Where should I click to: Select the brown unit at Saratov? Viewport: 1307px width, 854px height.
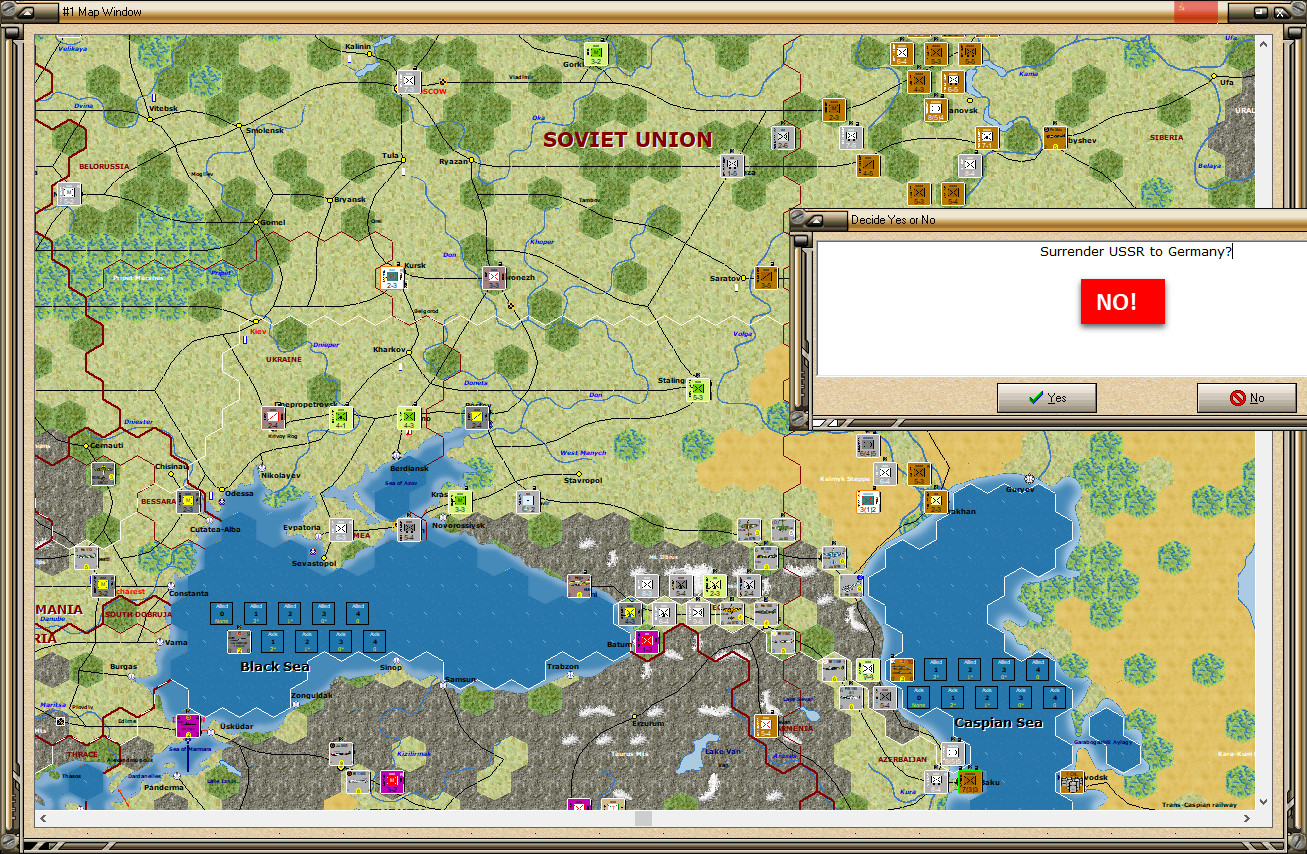pyautogui.click(x=766, y=277)
